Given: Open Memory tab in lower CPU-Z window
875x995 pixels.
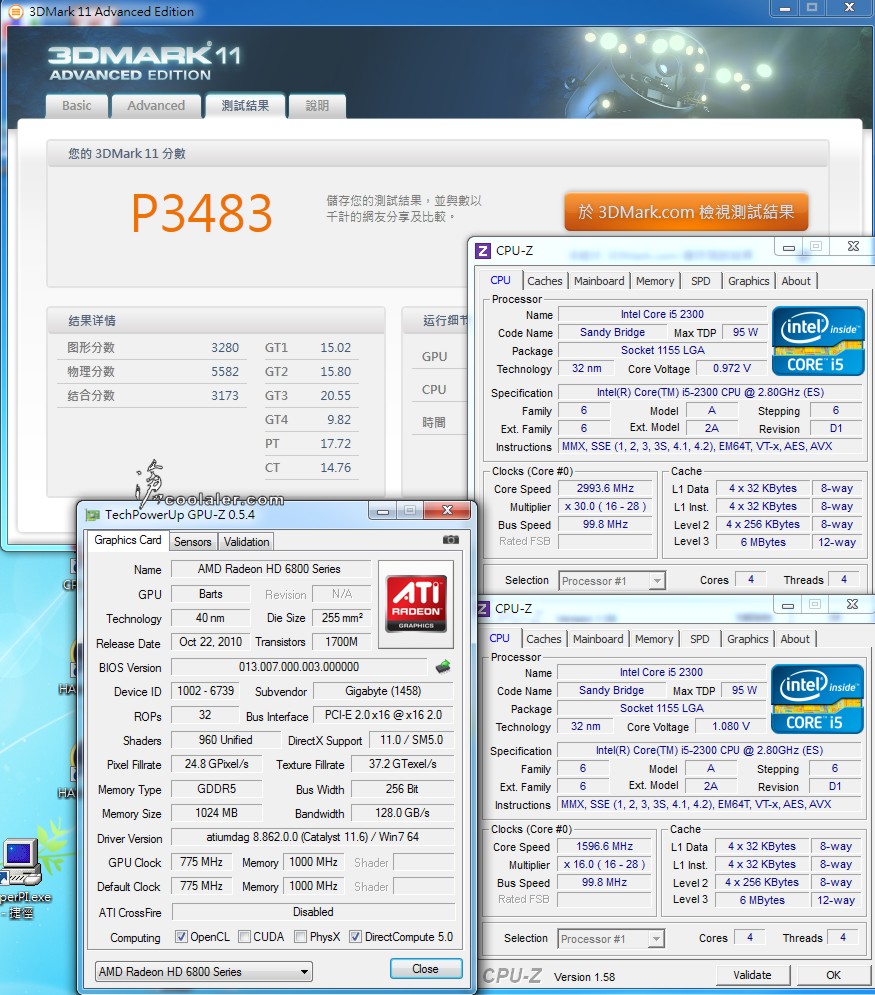Looking at the screenshot, I should 654,639.
